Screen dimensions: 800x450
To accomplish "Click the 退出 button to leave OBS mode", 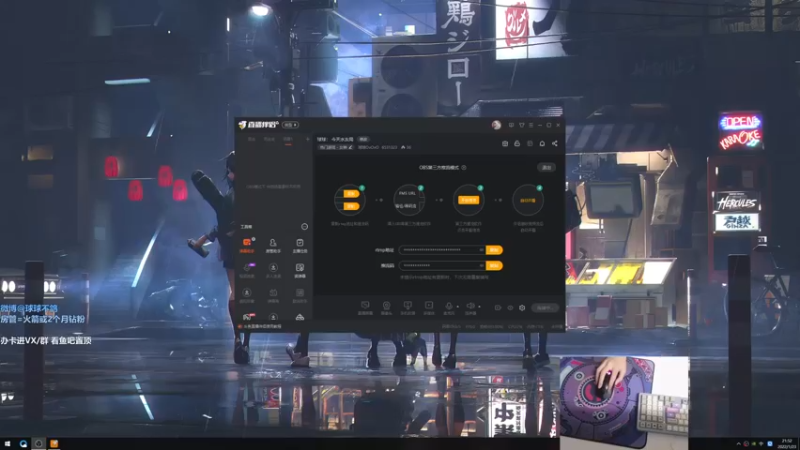I will 546,167.
